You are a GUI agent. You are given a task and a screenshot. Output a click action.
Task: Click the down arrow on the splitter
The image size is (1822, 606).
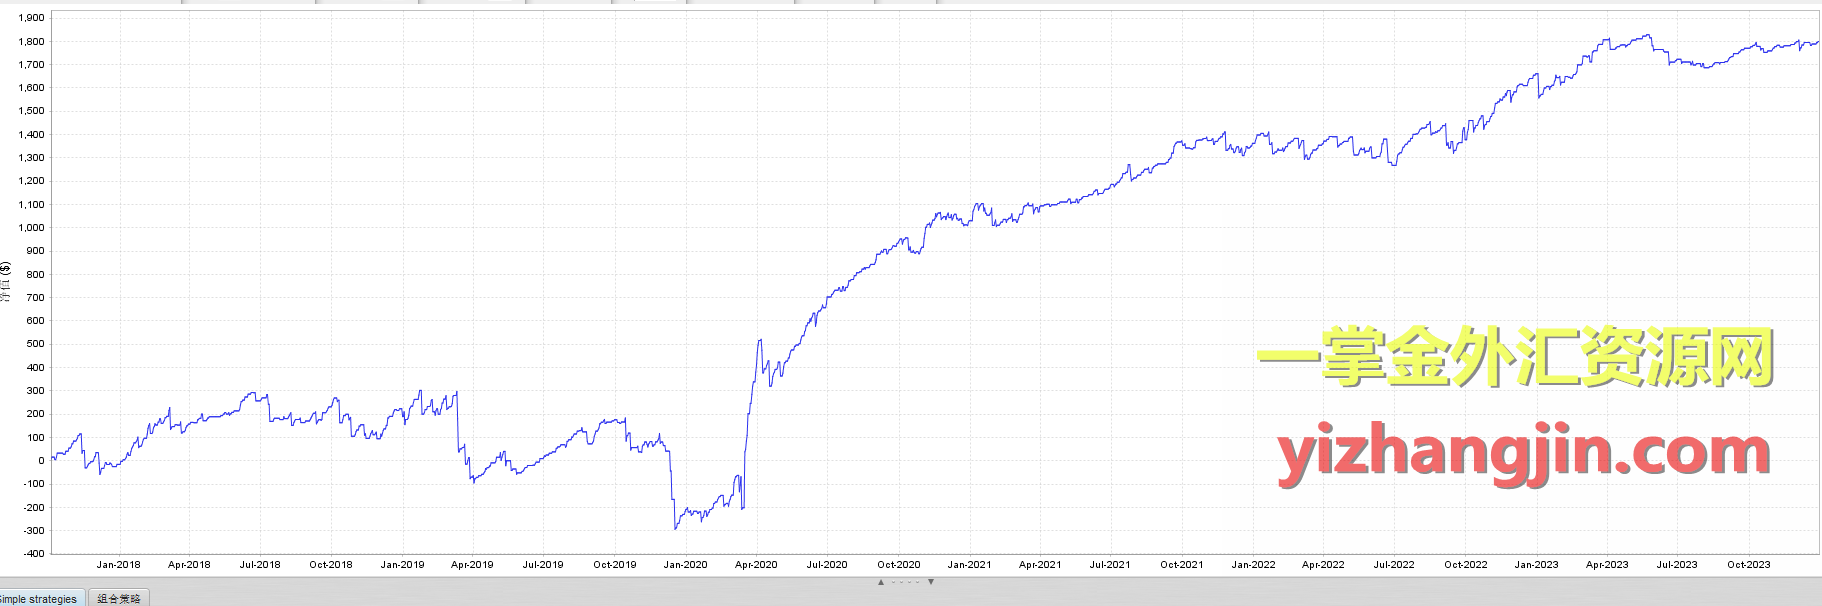[931, 582]
